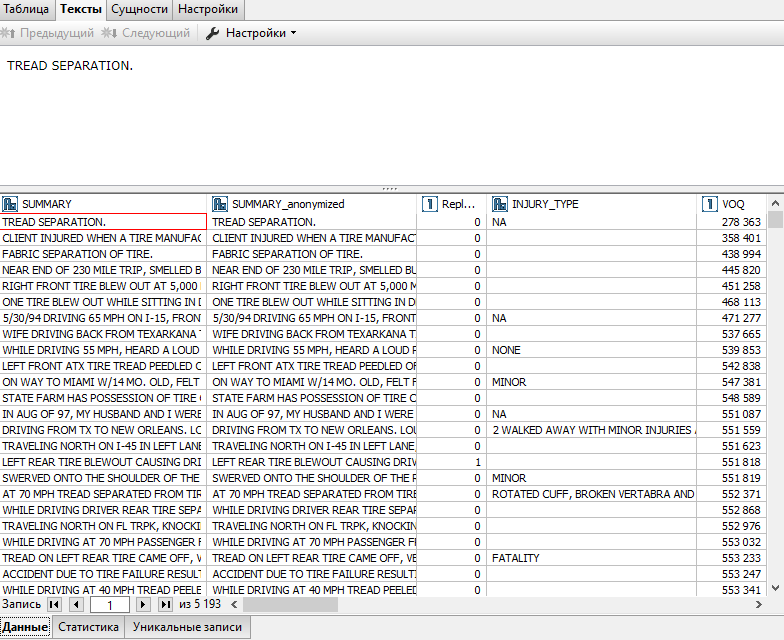Switch to the Таблица tab
This screenshot has height=640, width=784.
[x=26, y=9]
